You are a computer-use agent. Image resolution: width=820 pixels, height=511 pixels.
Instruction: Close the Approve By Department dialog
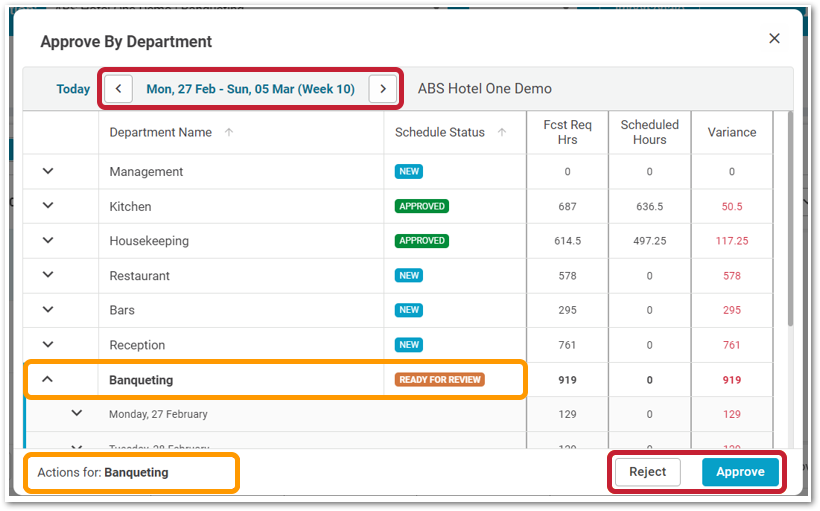tap(774, 39)
